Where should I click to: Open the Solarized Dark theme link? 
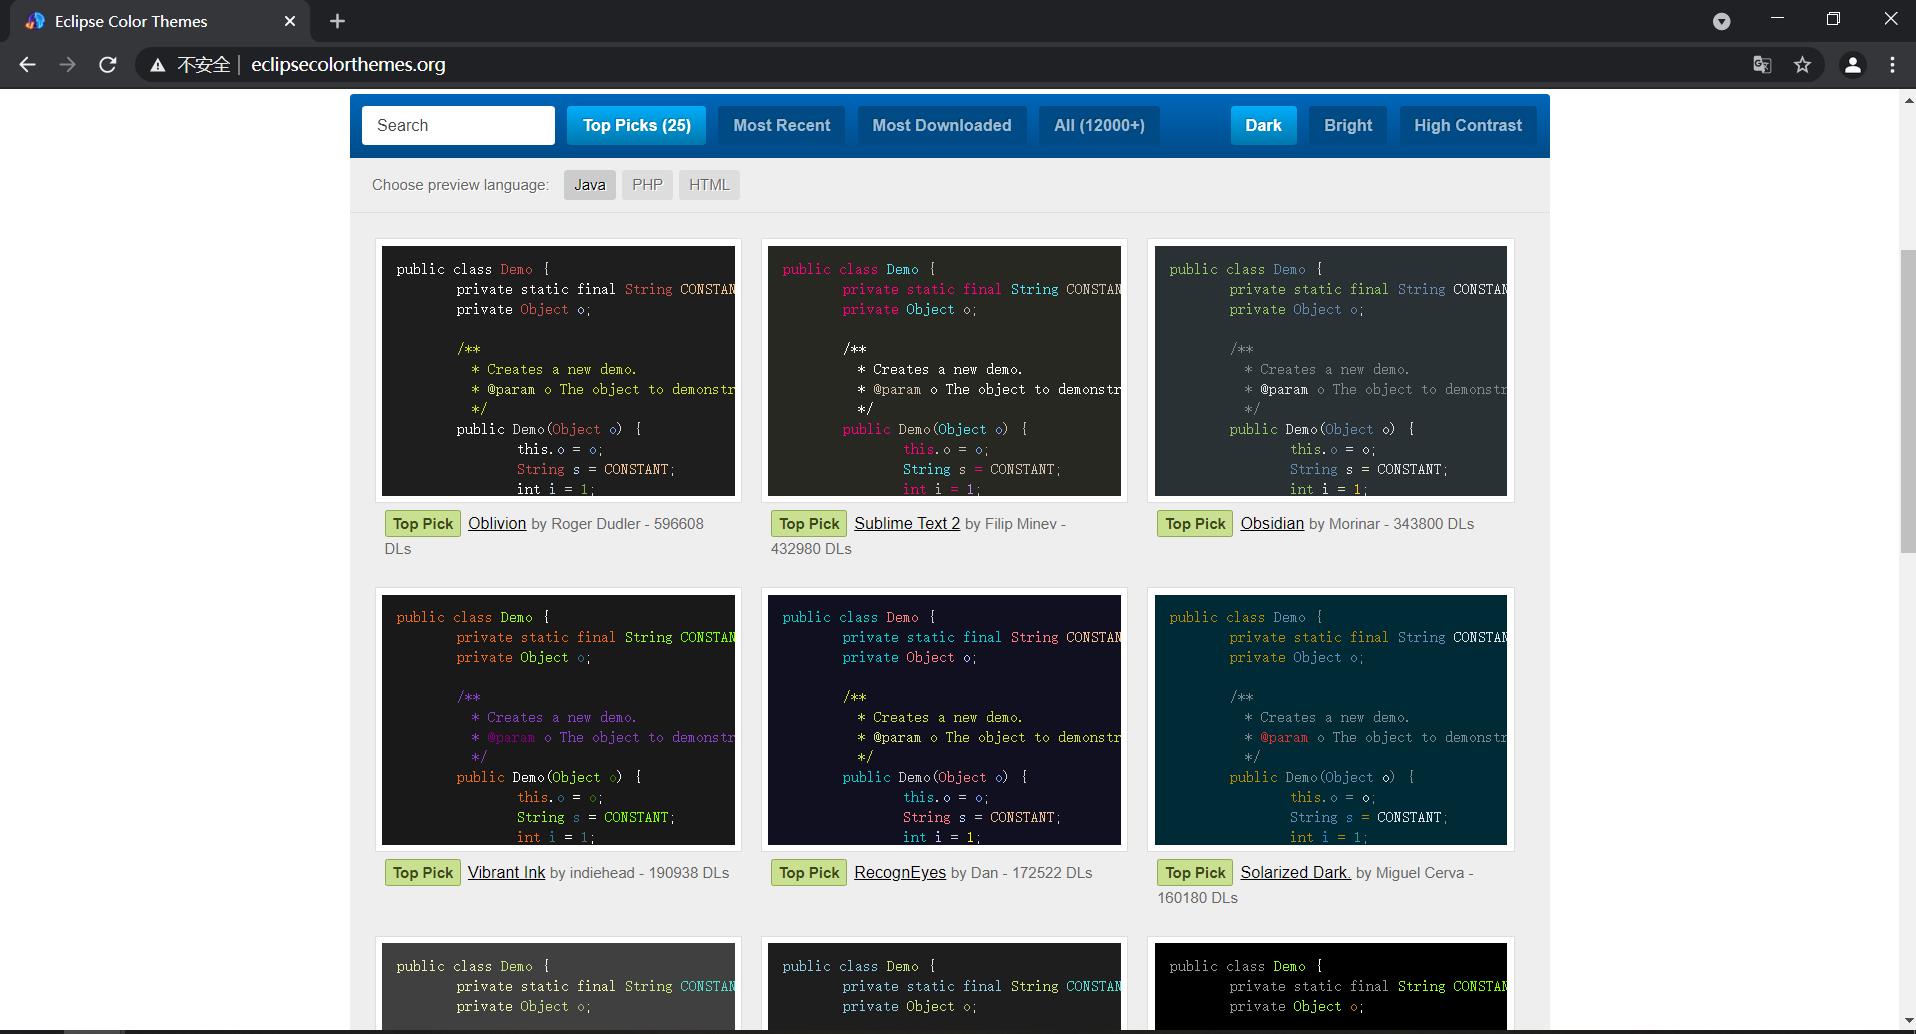(1295, 873)
